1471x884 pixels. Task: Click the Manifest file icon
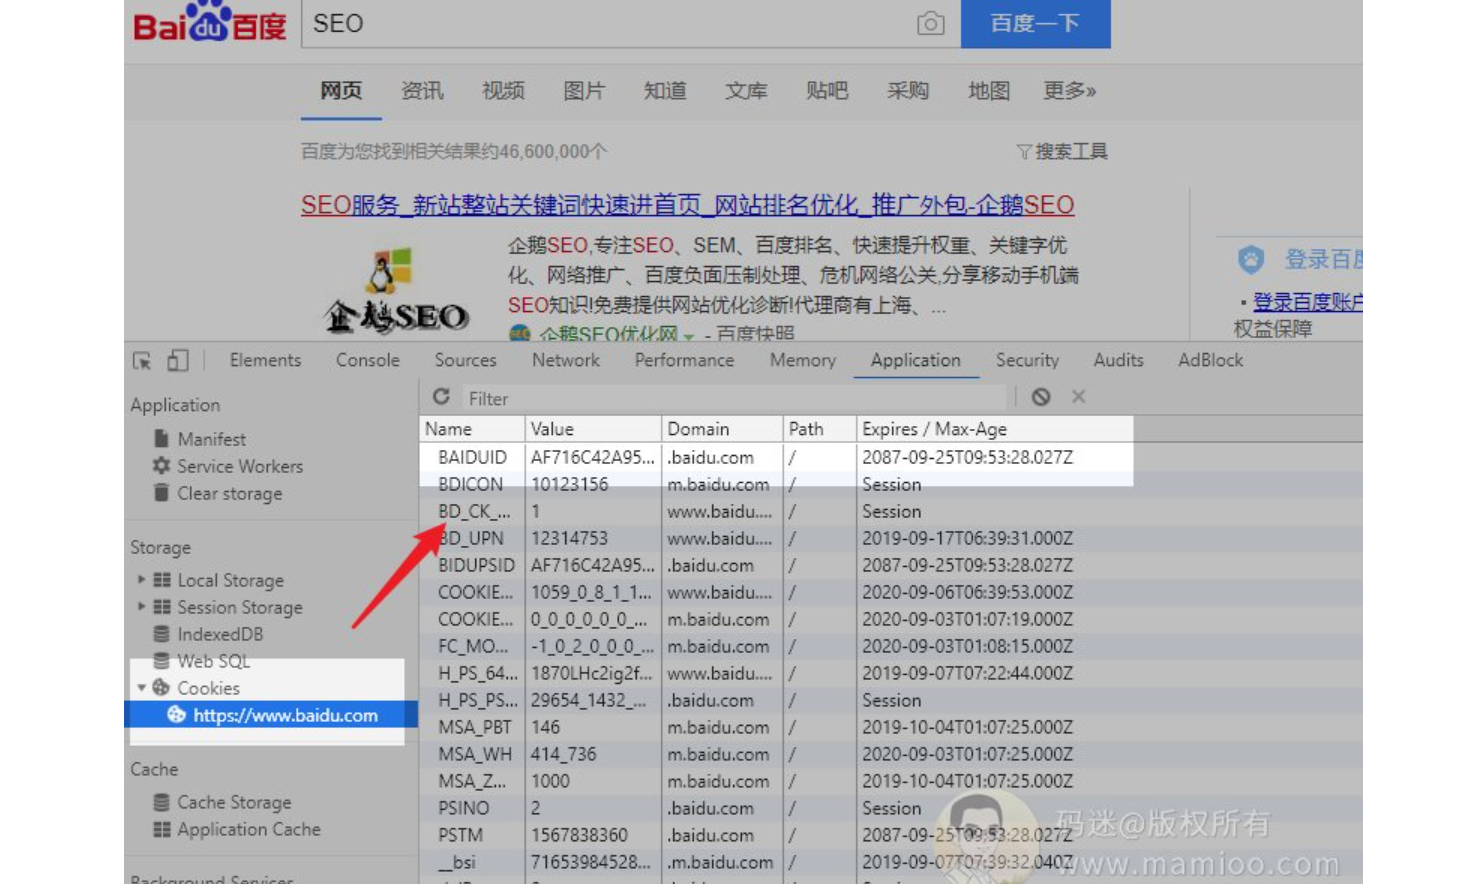[x=161, y=438]
